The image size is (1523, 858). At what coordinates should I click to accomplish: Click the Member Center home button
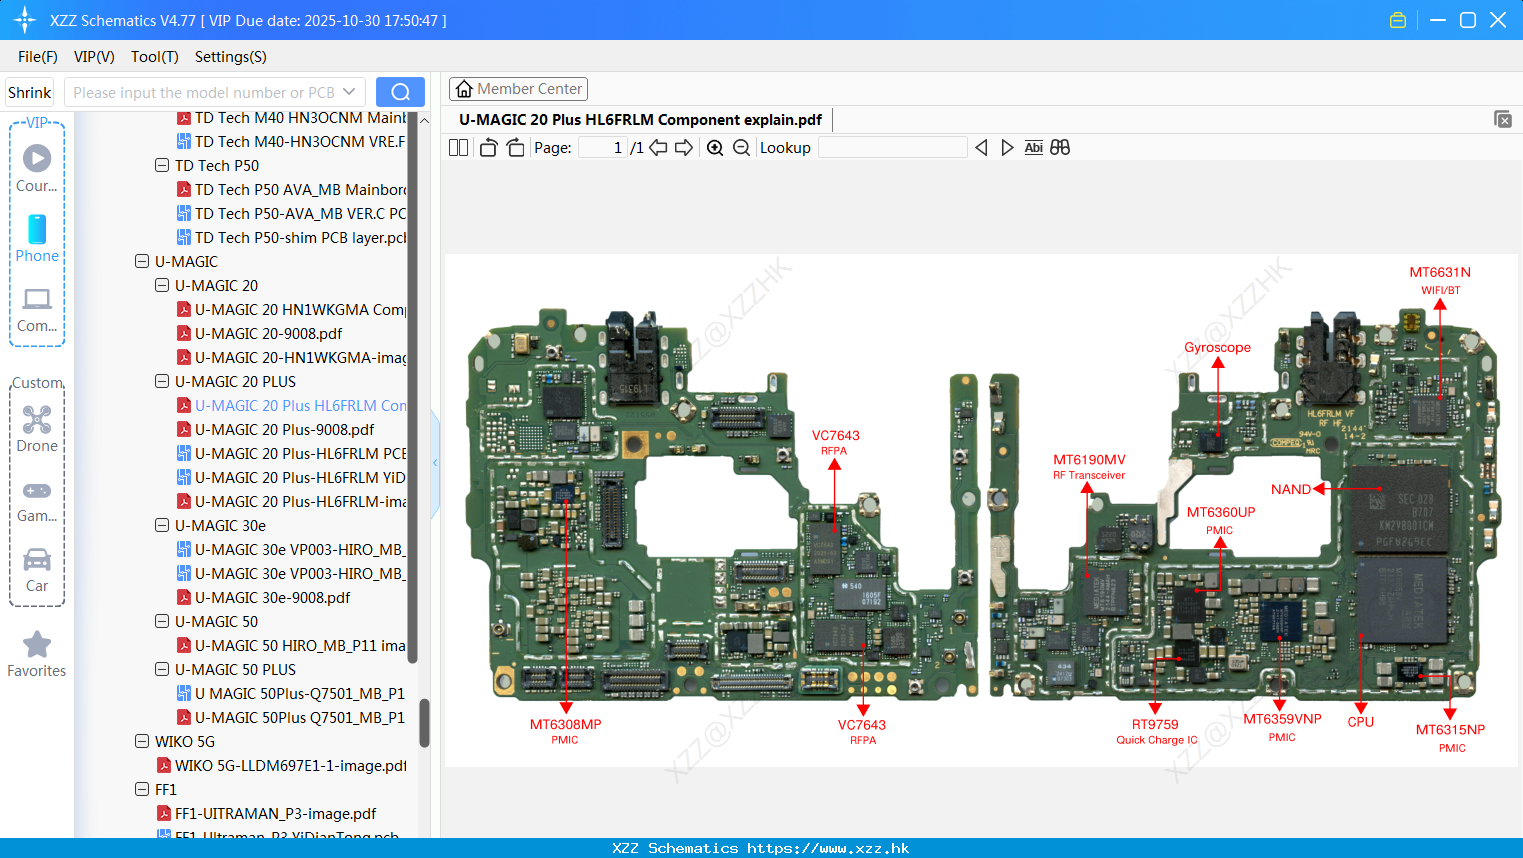pos(518,89)
